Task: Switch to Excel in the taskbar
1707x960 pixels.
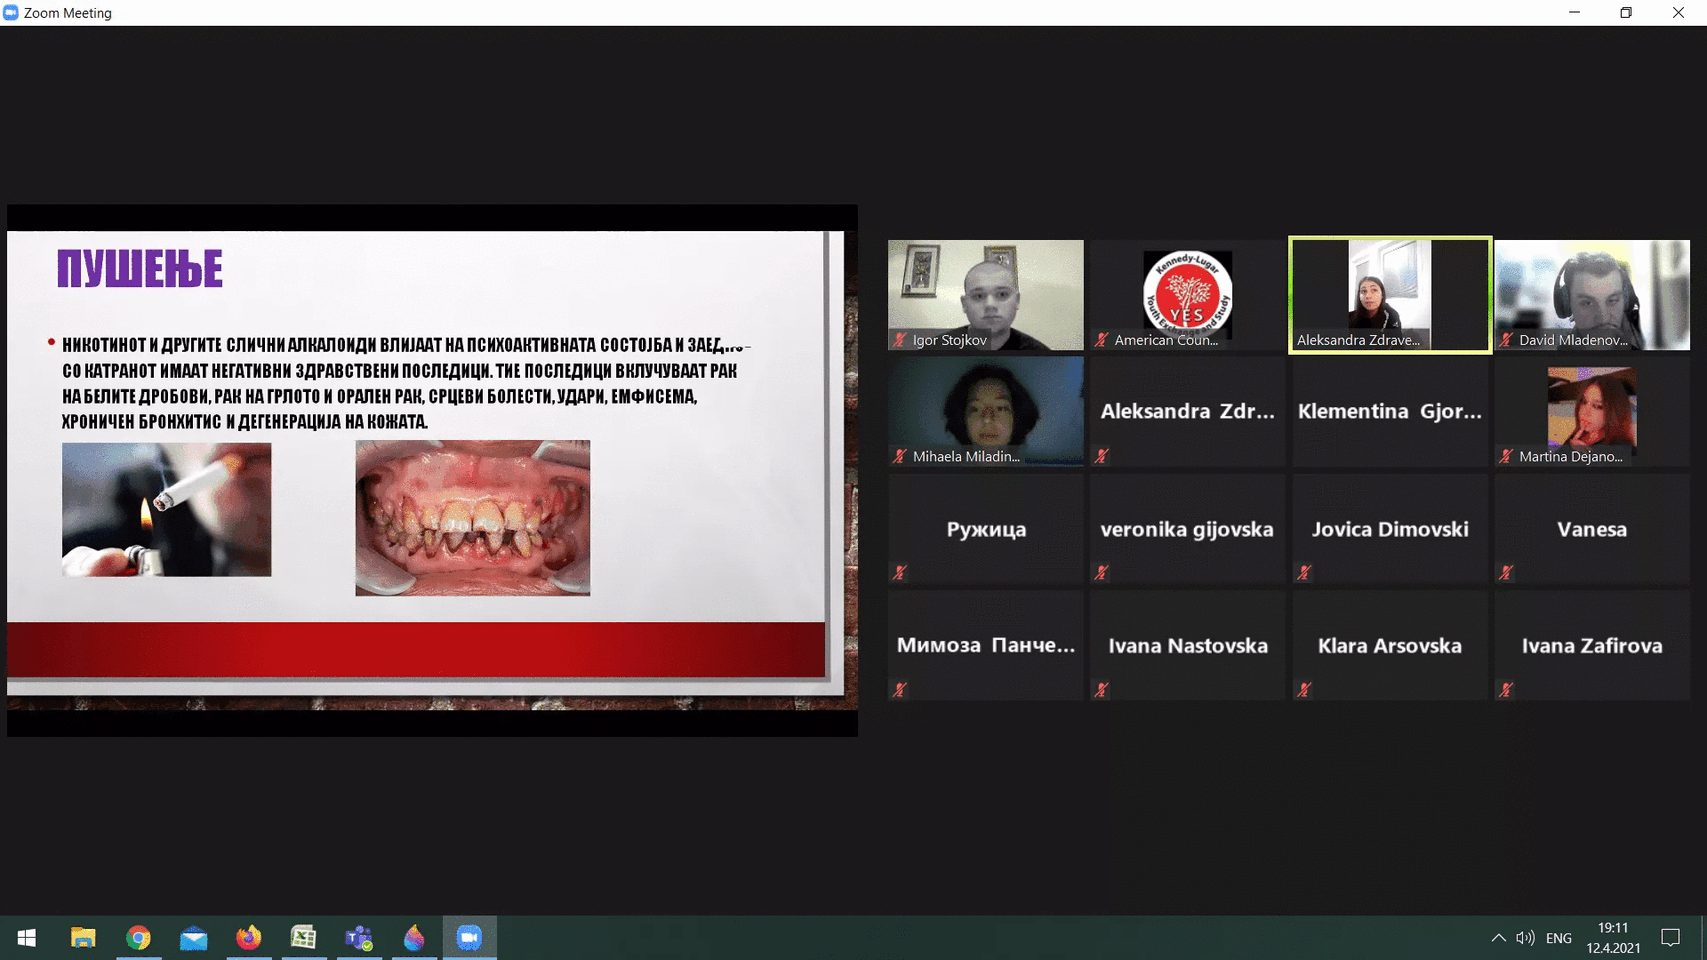Action: pyautogui.click(x=303, y=938)
